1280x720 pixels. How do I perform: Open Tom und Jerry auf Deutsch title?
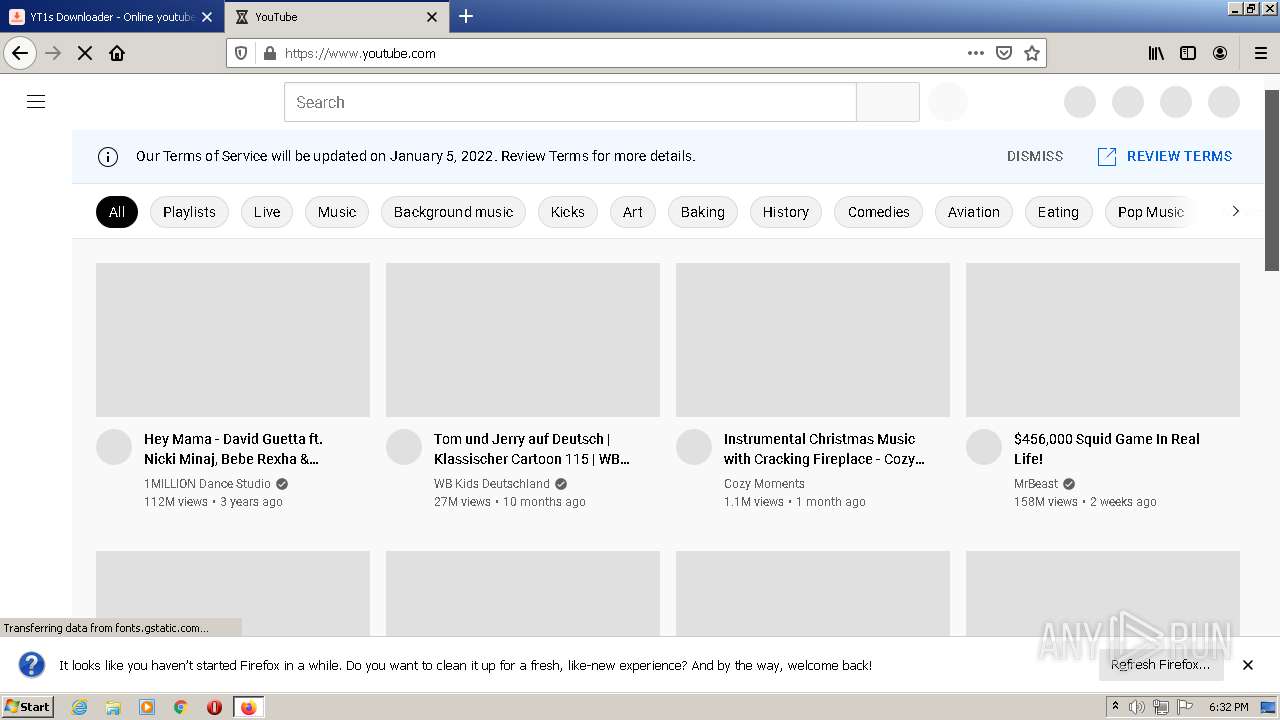pos(532,449)
